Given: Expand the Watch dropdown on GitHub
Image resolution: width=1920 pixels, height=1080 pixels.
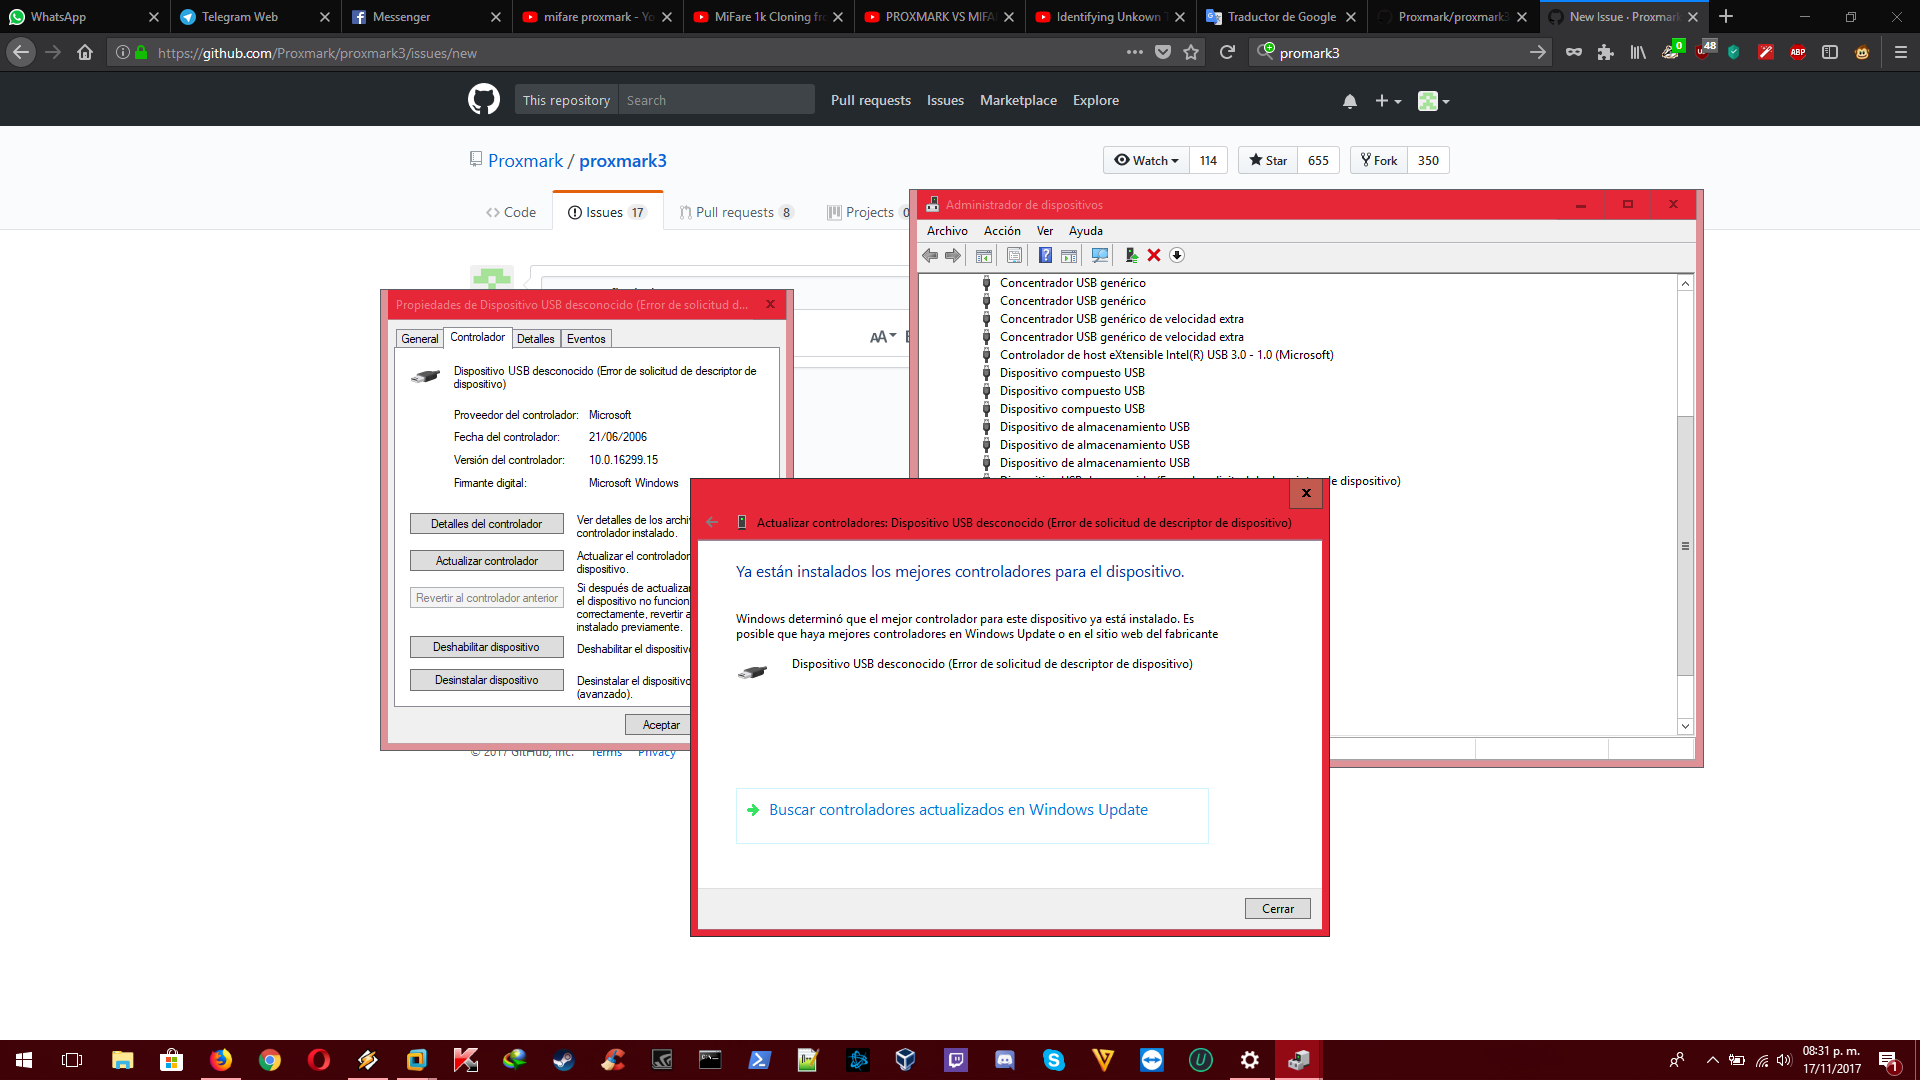Looking at the screenshot, I should coord(1145,160).
